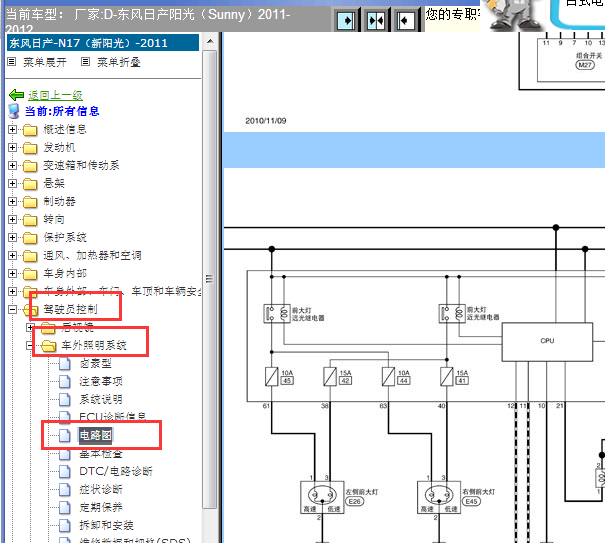Select the 车外照明系统 folder label

94,345
